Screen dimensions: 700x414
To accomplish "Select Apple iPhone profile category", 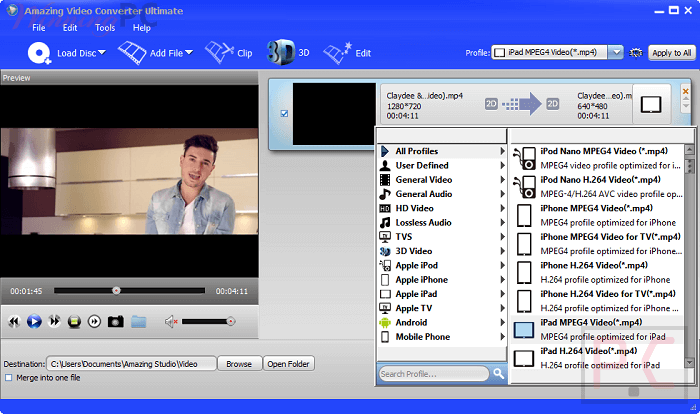I will tap(442, 280).
